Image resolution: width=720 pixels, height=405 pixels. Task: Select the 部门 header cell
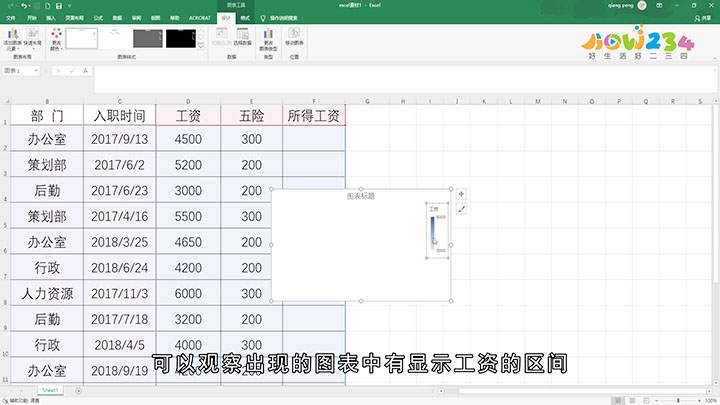coord(47,115)
